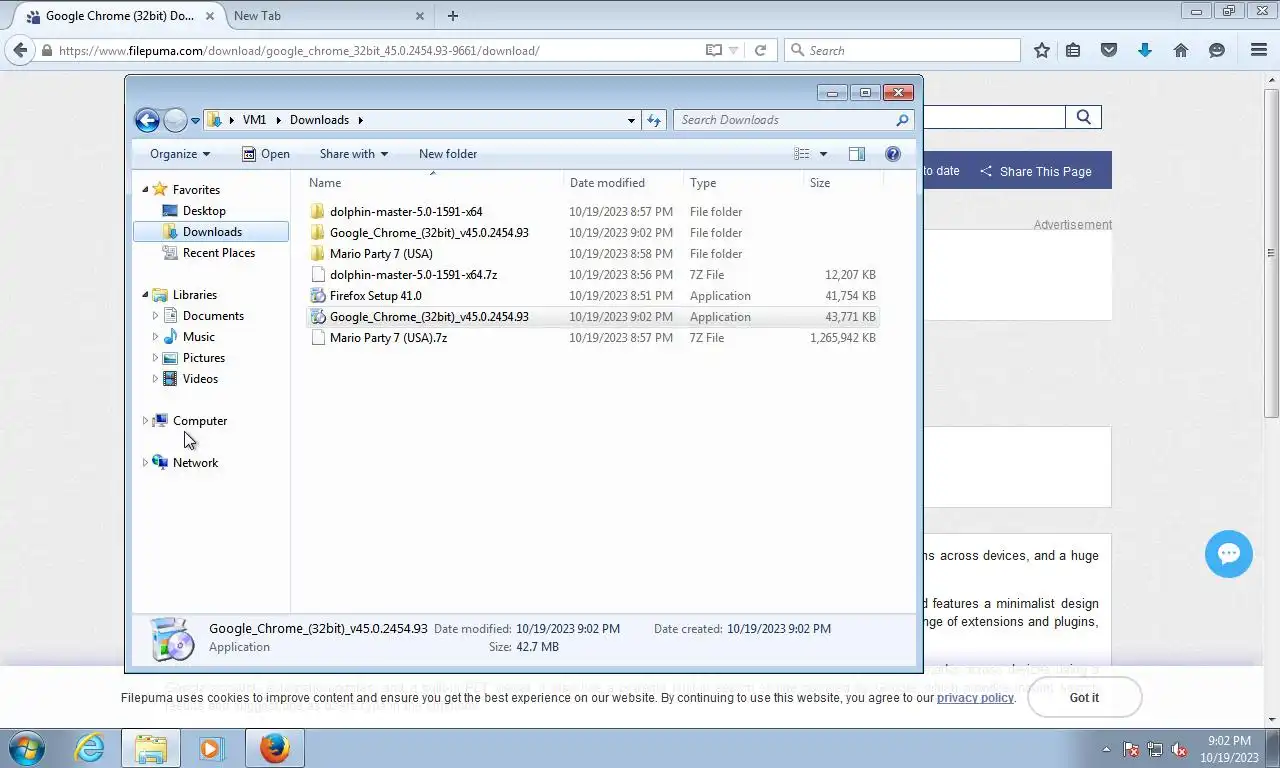Expand the Documents library

point(155,316)
